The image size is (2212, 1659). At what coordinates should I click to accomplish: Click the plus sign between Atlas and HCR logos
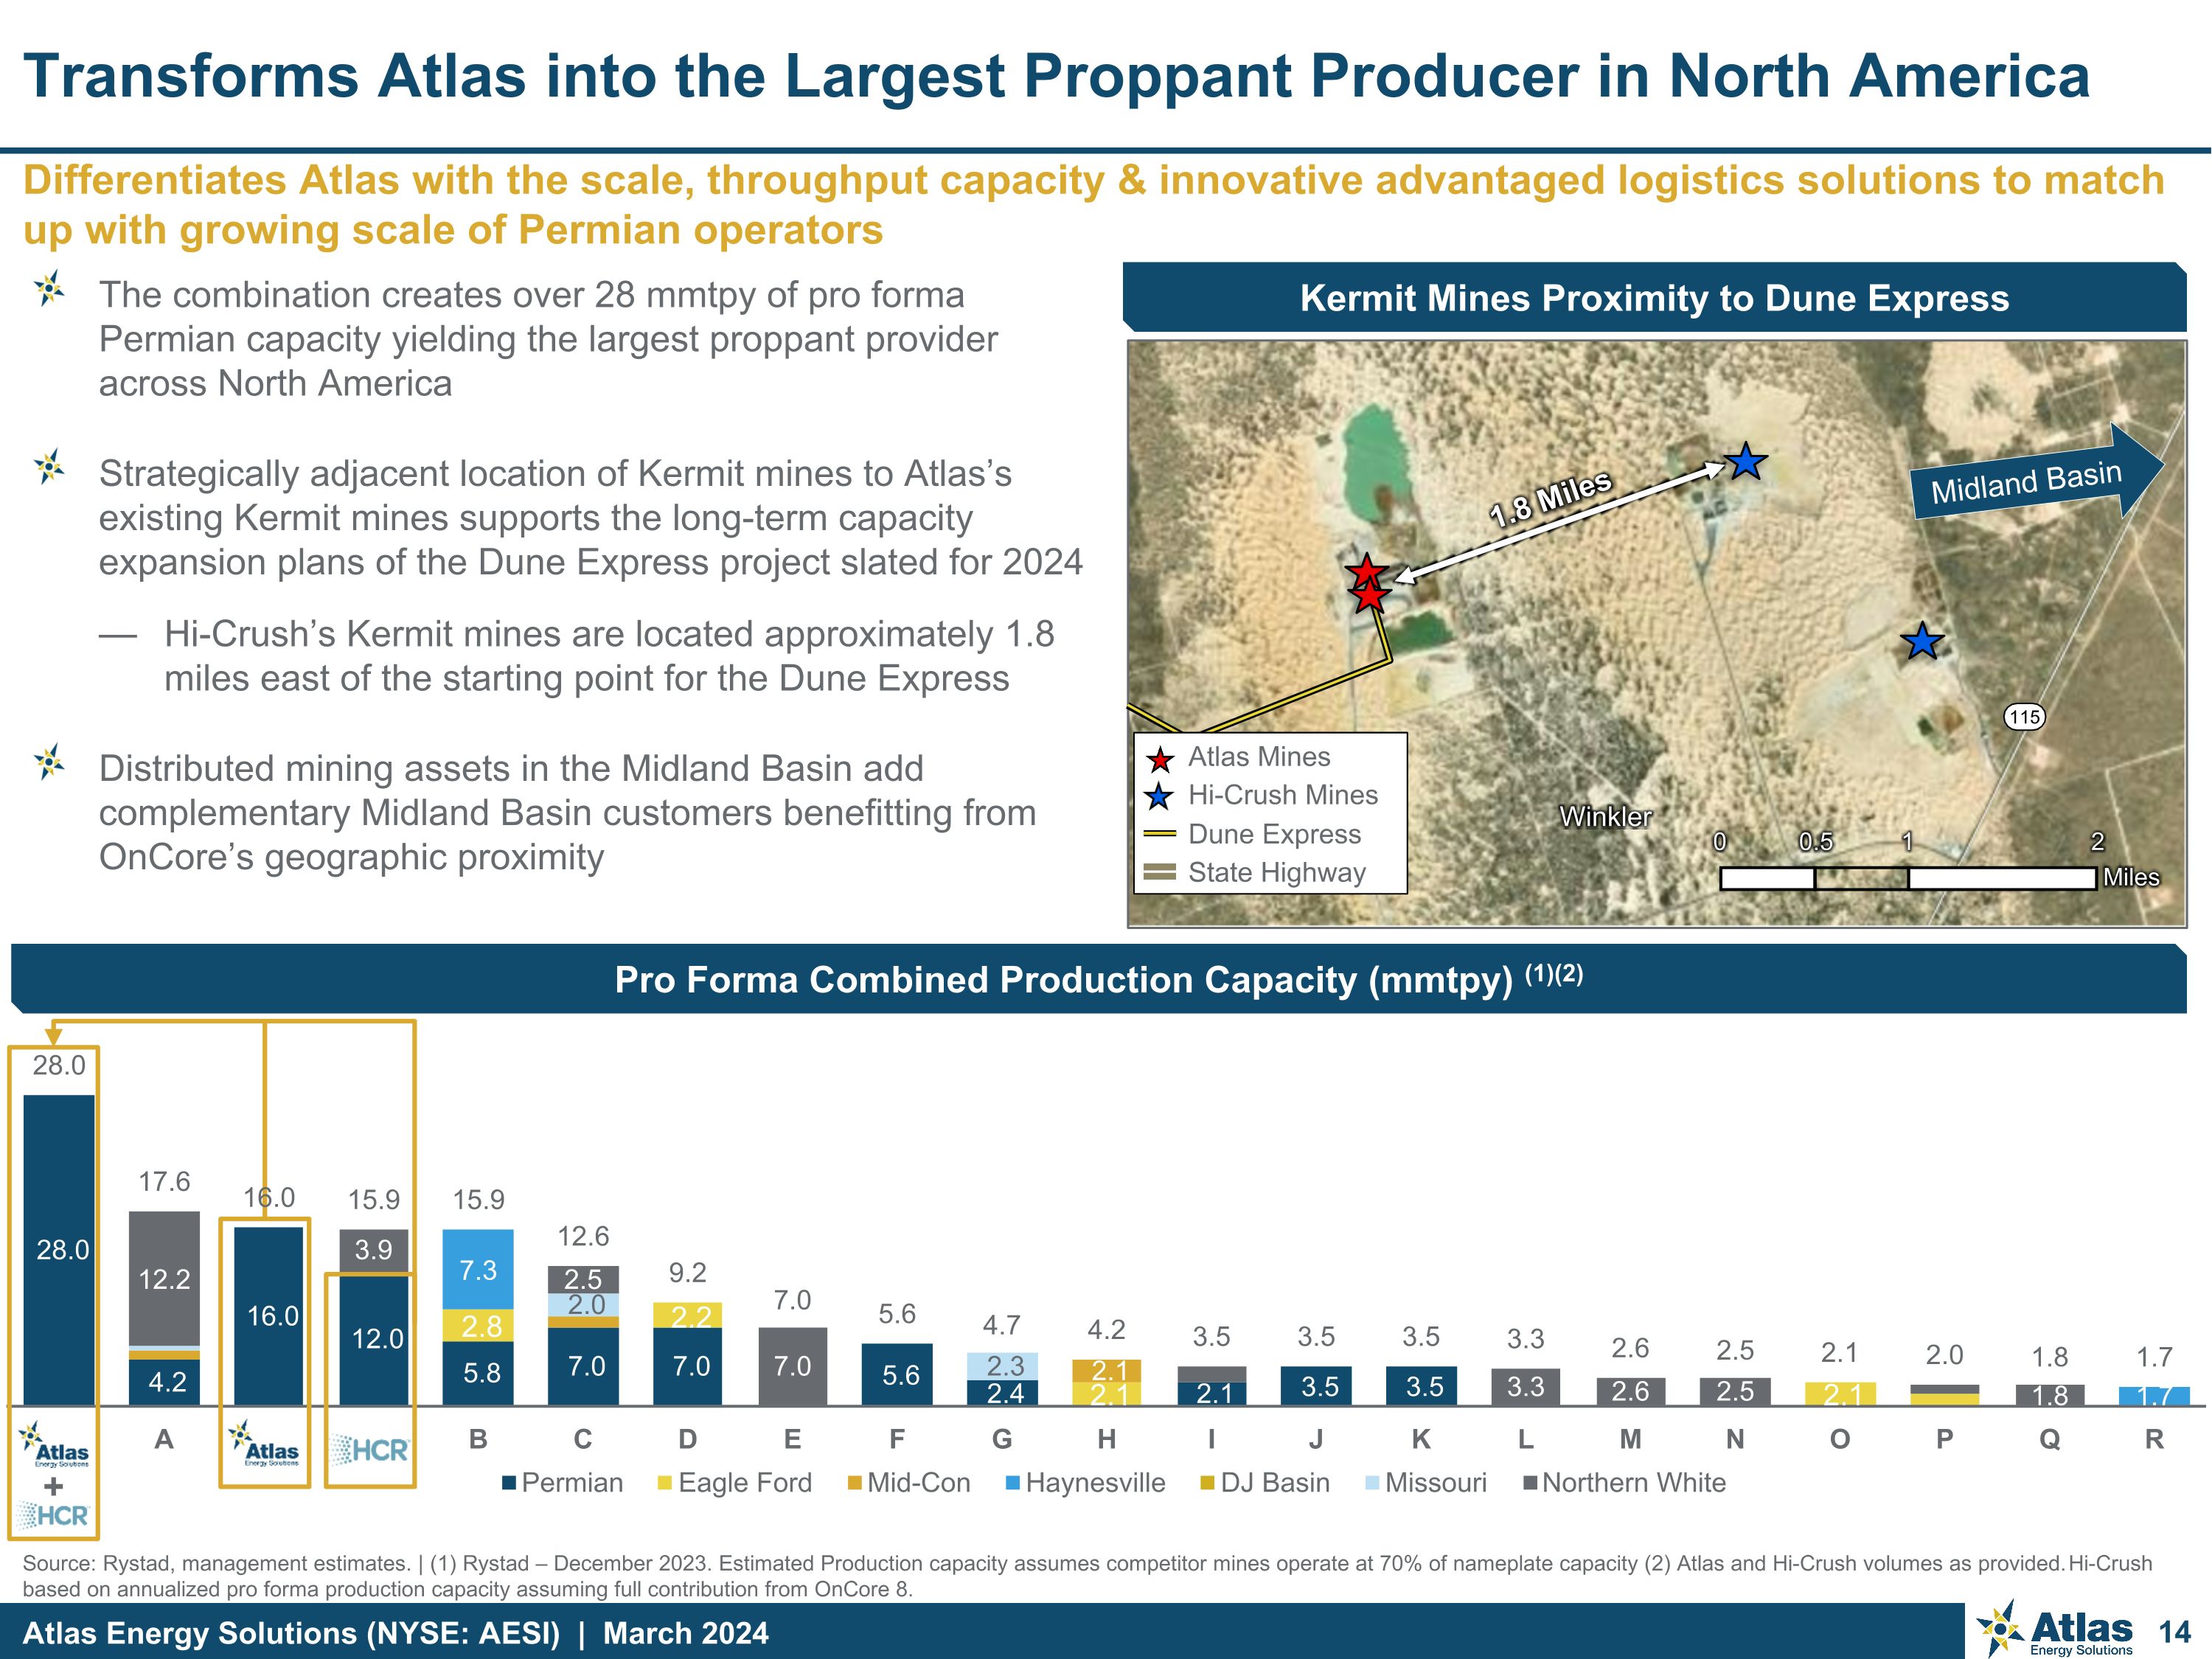(54, 1487)
